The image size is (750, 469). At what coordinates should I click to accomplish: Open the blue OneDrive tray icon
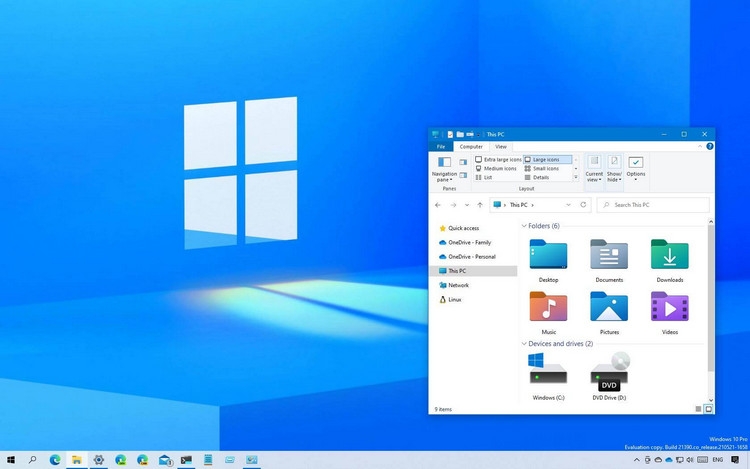pyautogui.click(x=669, y=460)
